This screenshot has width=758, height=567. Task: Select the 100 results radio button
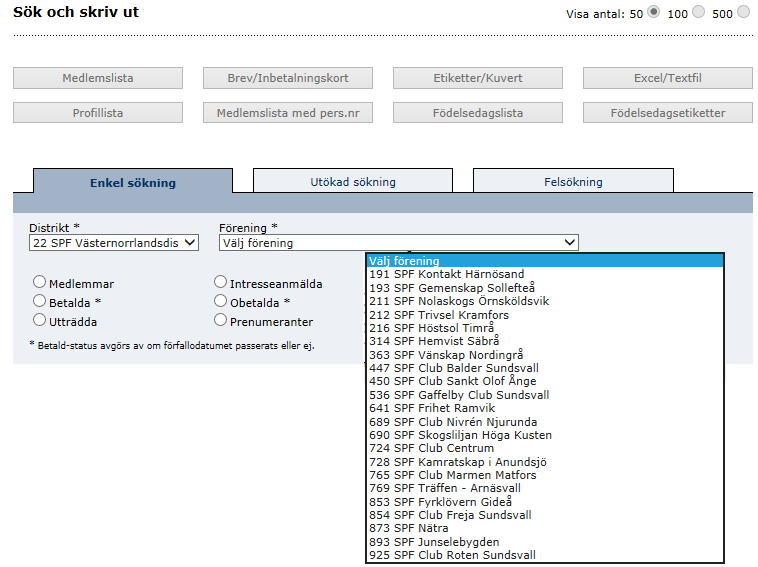click(698, 12)
